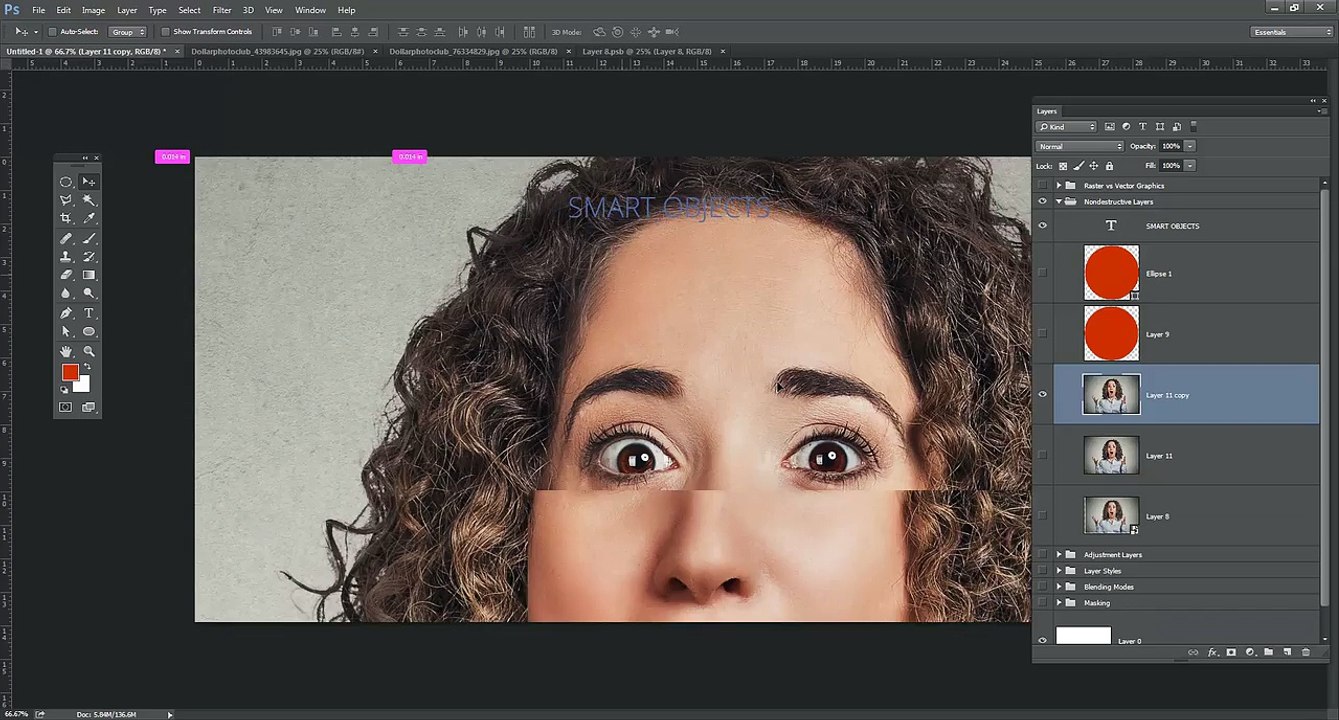Image resolution: width=1339 pixels, height=720 pixels.
Task: Hide the Layer 11 copy layer
Action: (x=1043, y=395)
